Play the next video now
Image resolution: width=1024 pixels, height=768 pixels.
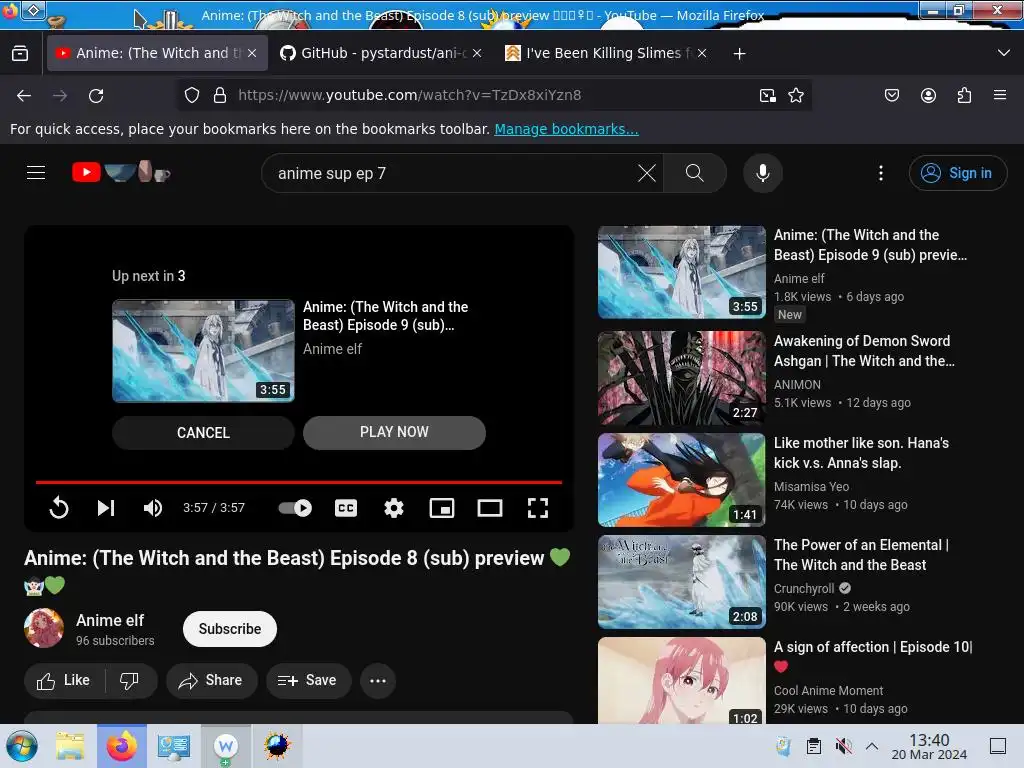click(394, 432)
